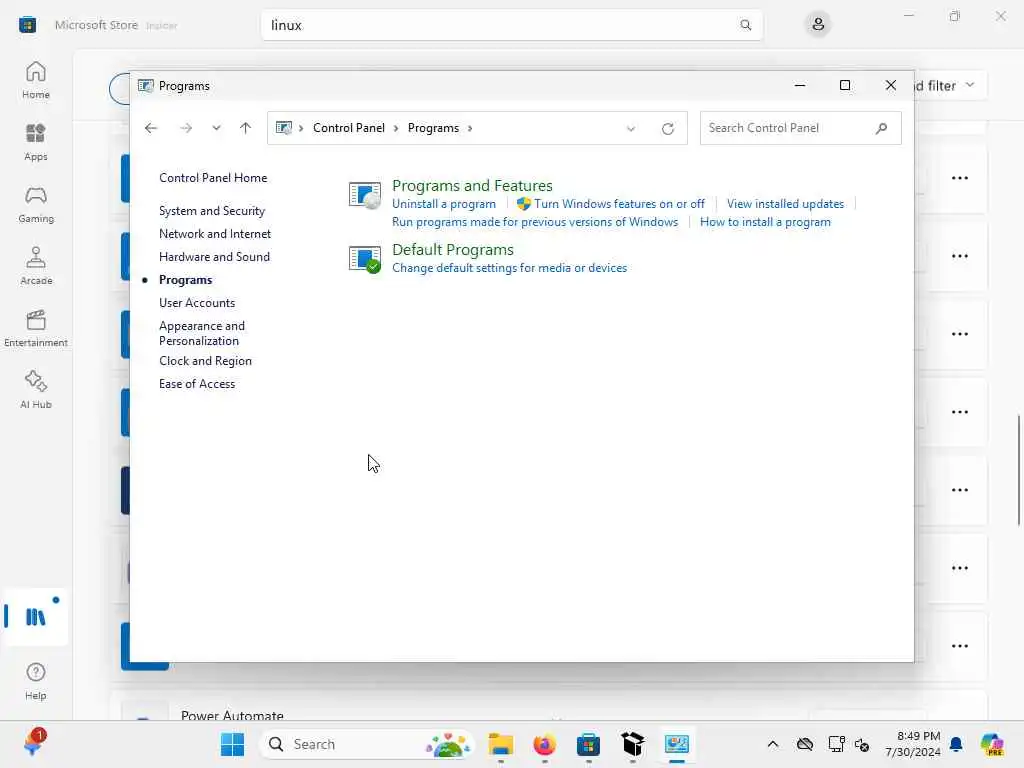Open recent locations chevron in Control Panel
1024x768 pixels.
coord(216,128)
